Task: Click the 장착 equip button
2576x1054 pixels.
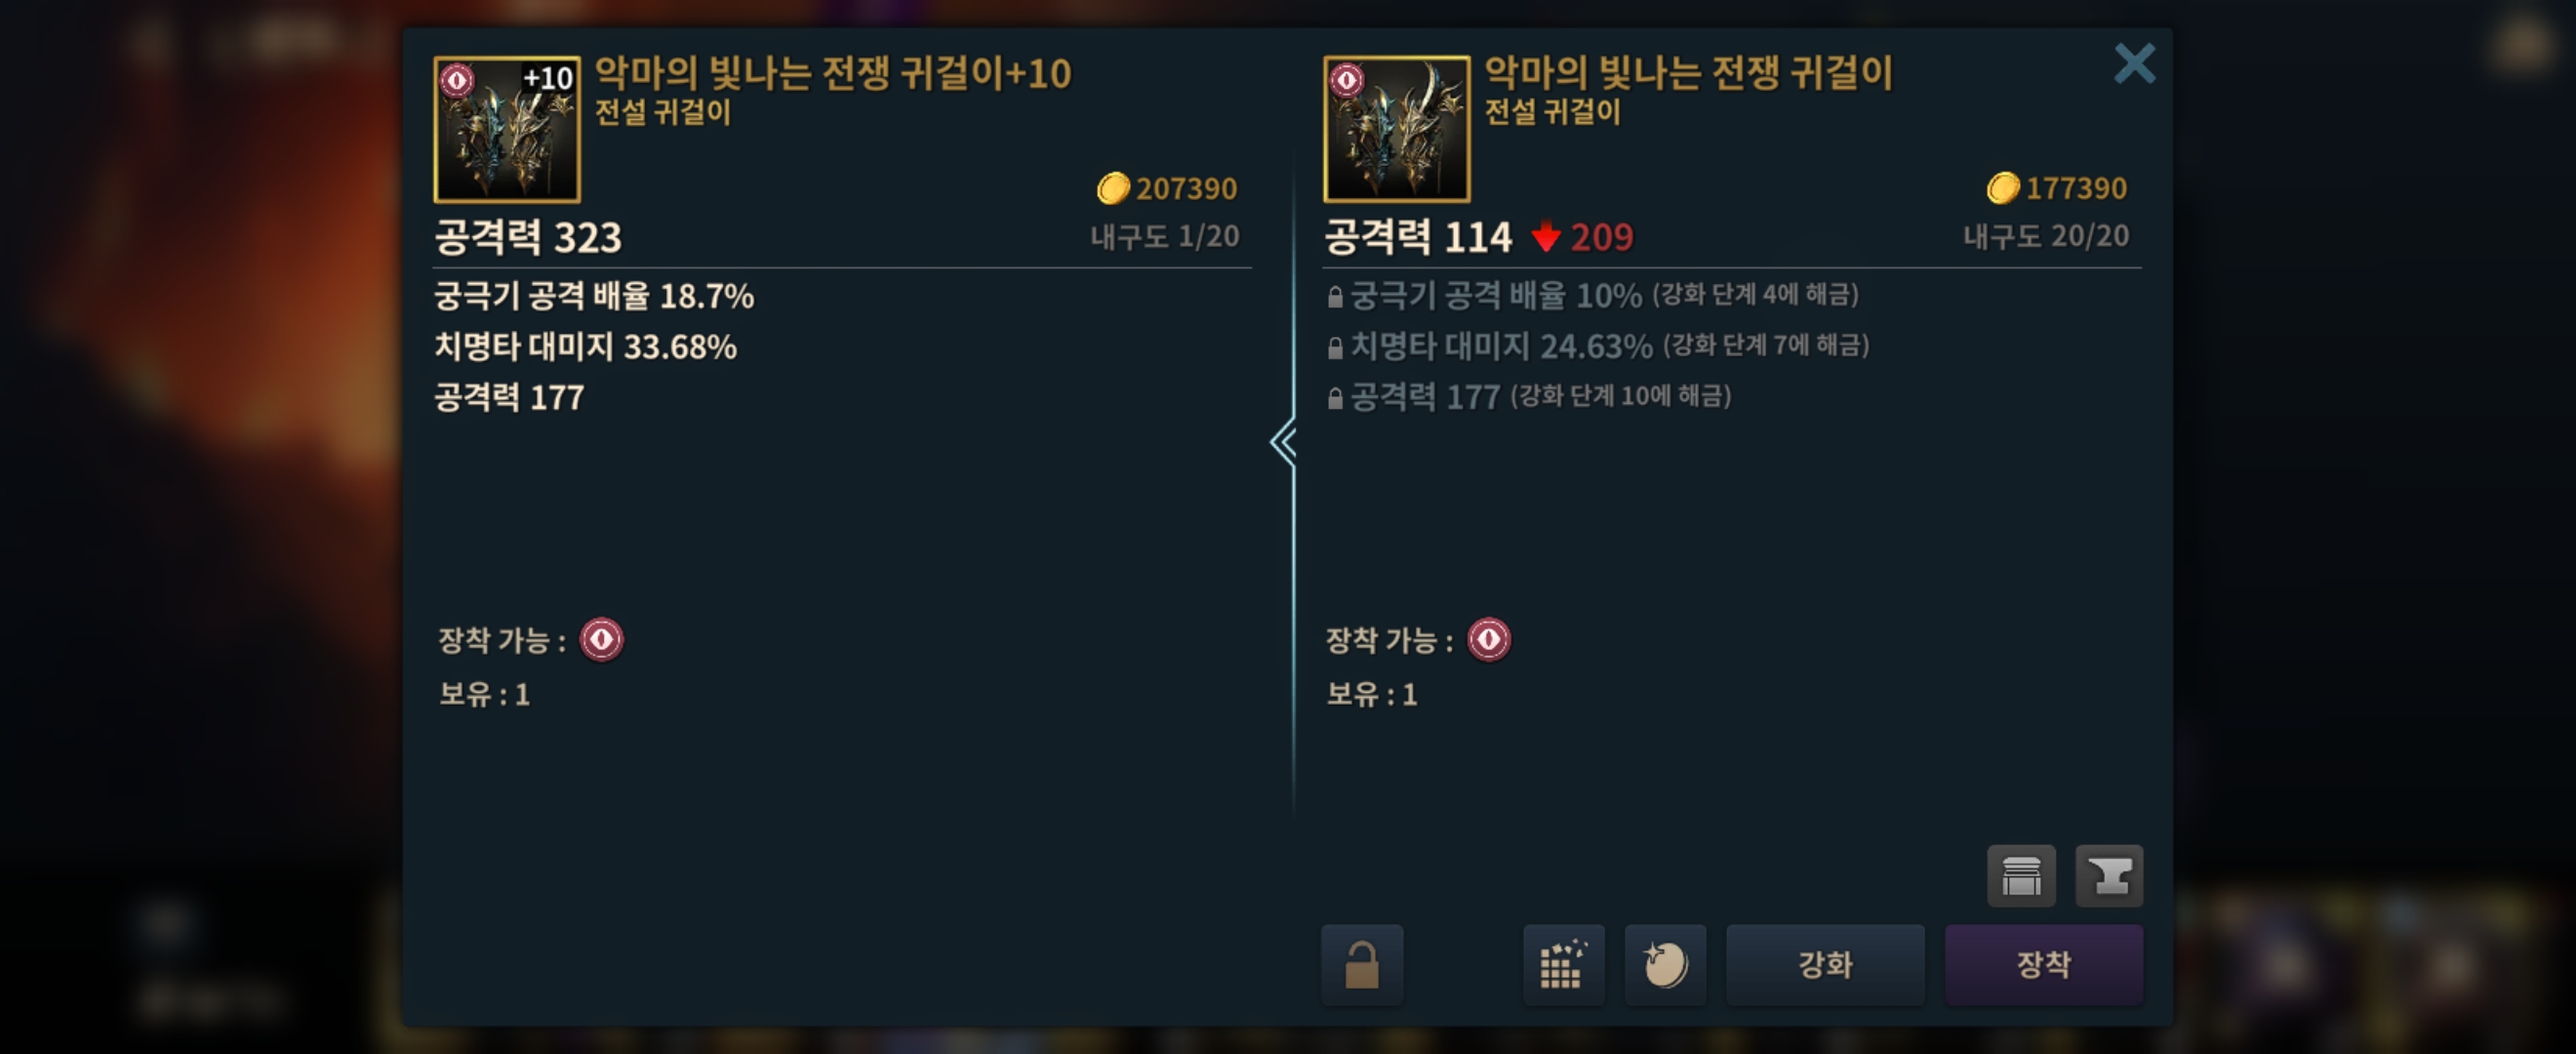Action: click(2043, 965)
